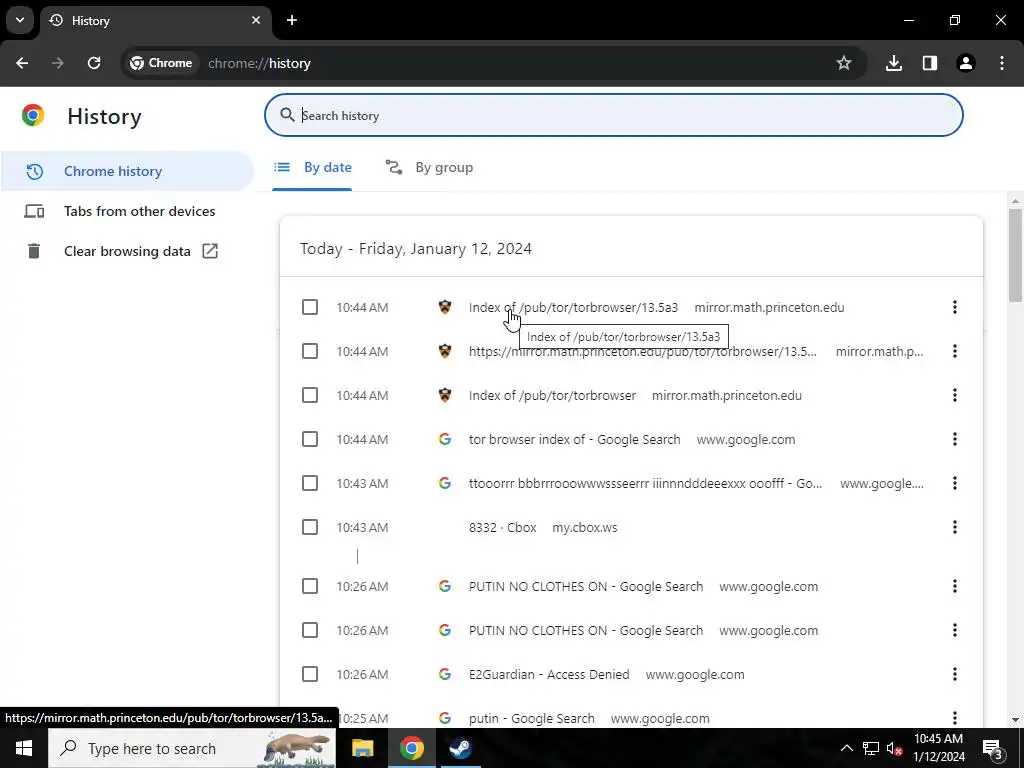Click the Clear browsing data trash icon
Image resolution: width=1024 pixels, height=768 pixels.
34,251
